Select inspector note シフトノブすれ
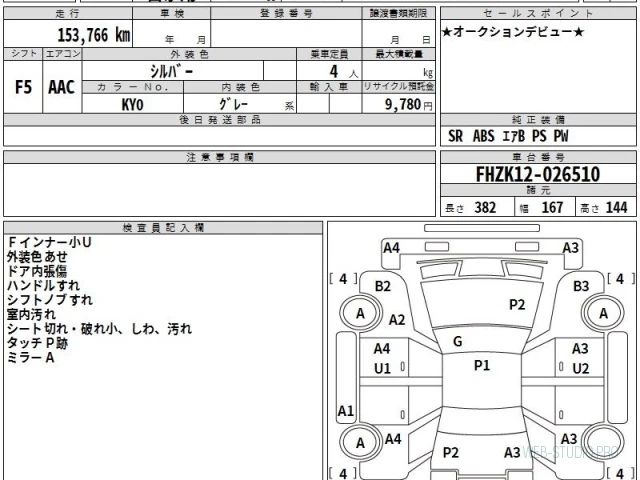Screen dimensions: 640x480 [50, 300]
